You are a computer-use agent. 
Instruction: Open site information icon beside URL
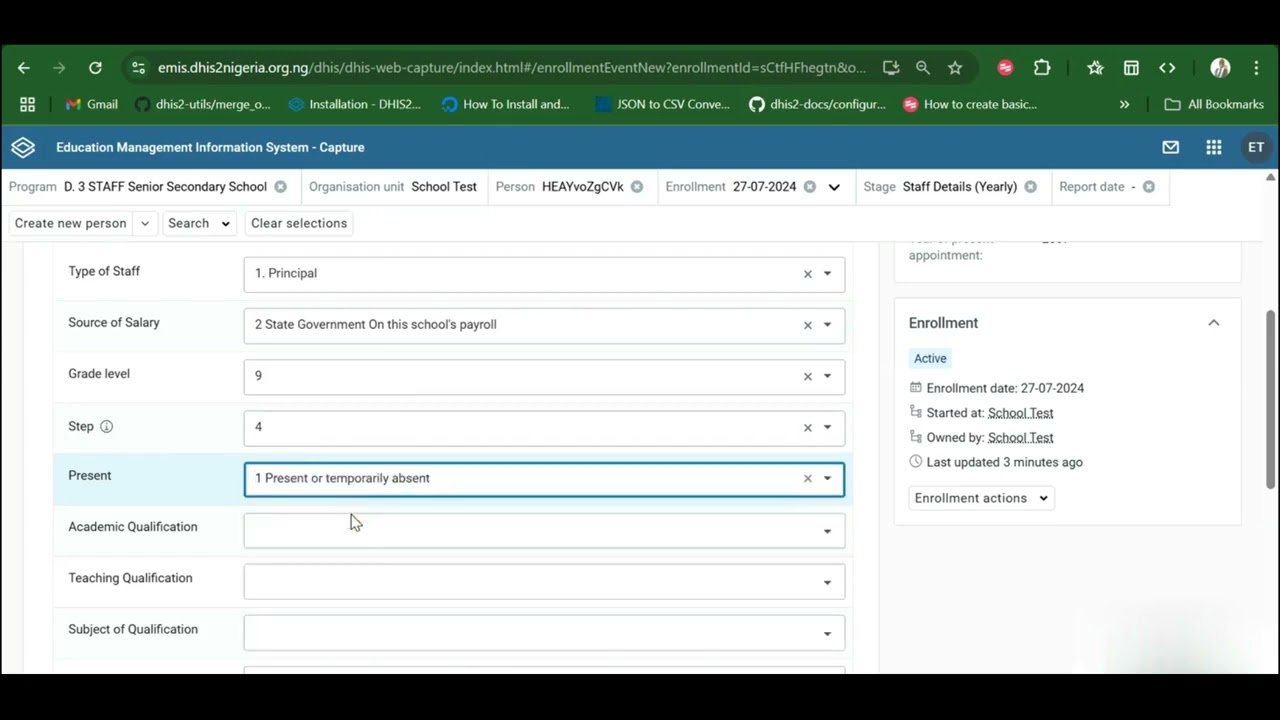139,68
